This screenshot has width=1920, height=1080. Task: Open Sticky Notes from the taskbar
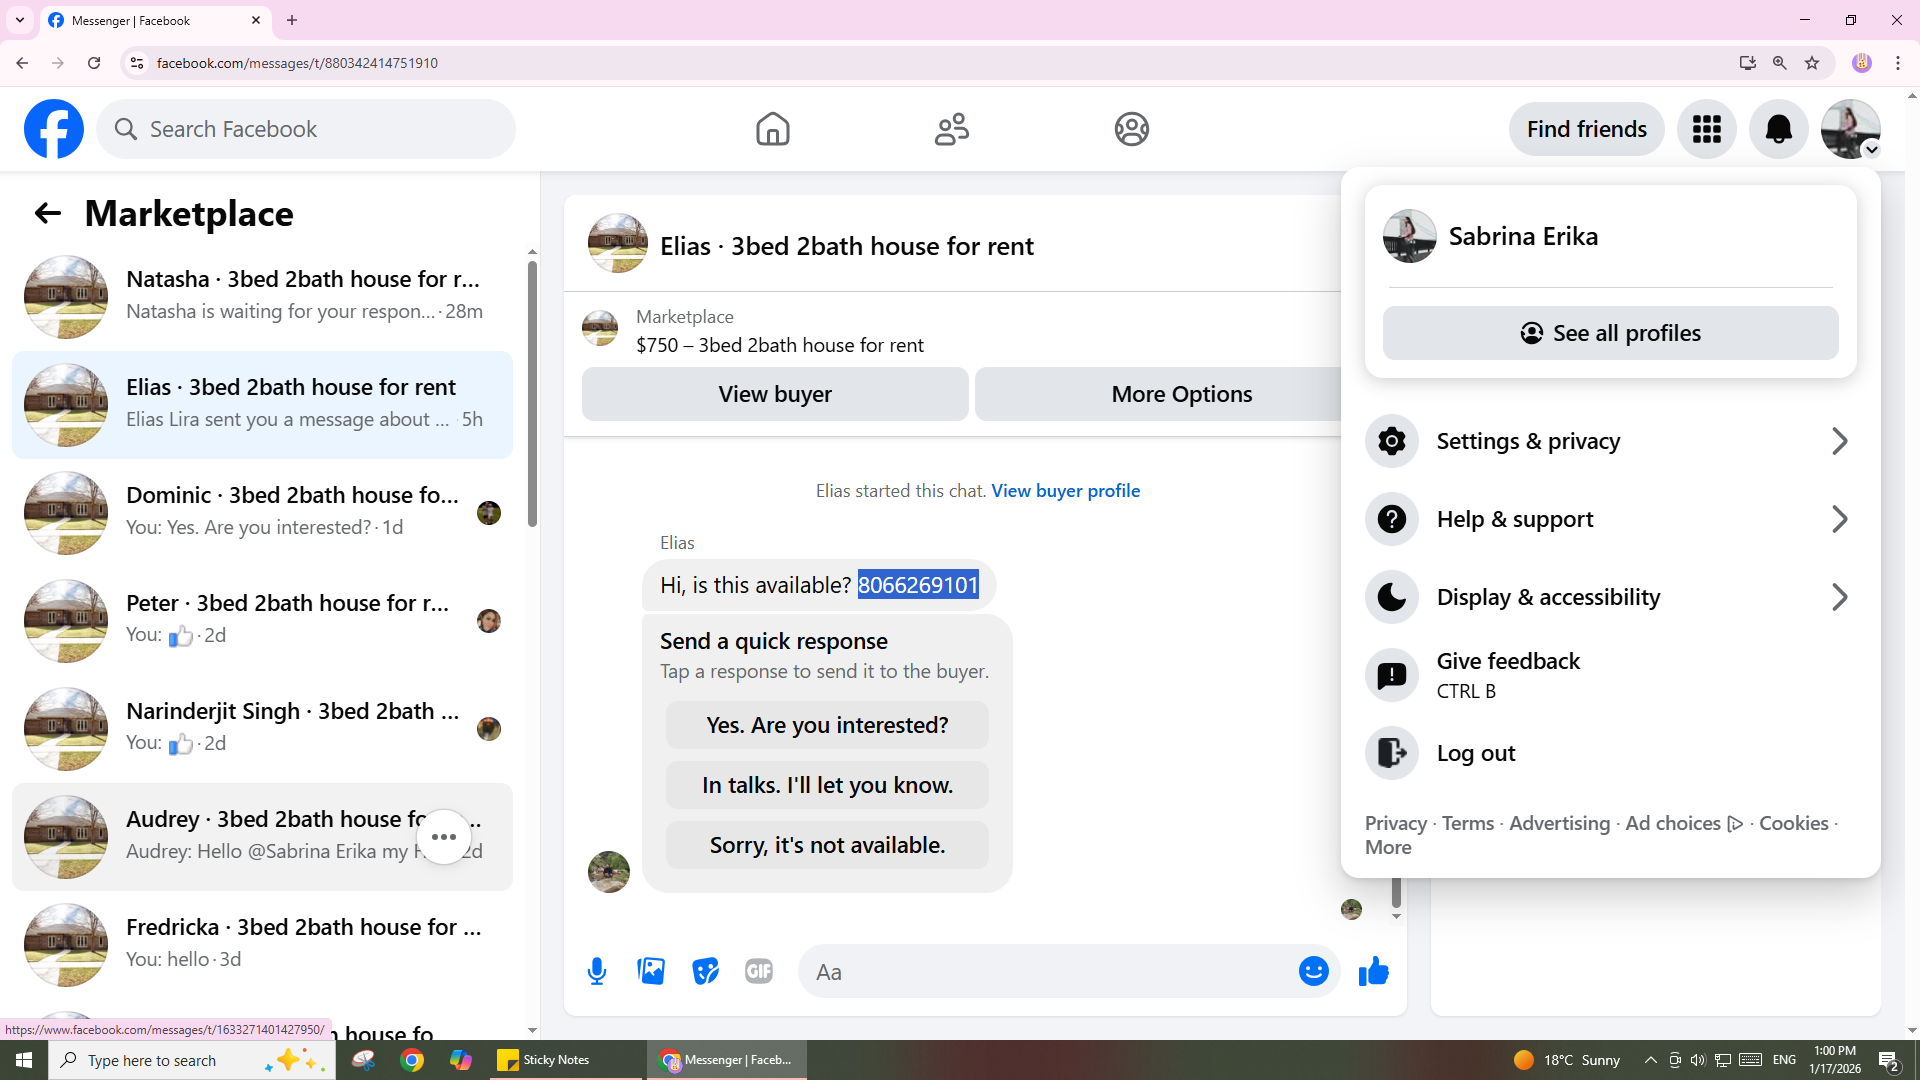pos(556,1060)
